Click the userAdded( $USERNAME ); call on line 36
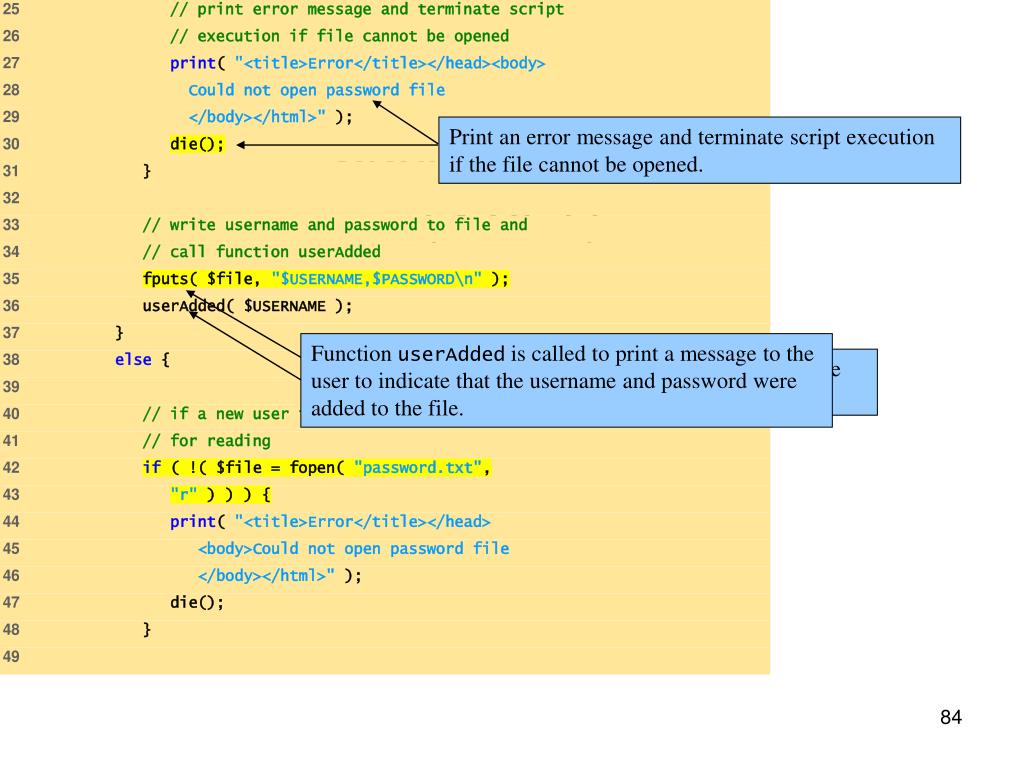Image resolution: width=1024 pixels, height=768 pixels. click(247, 306)
